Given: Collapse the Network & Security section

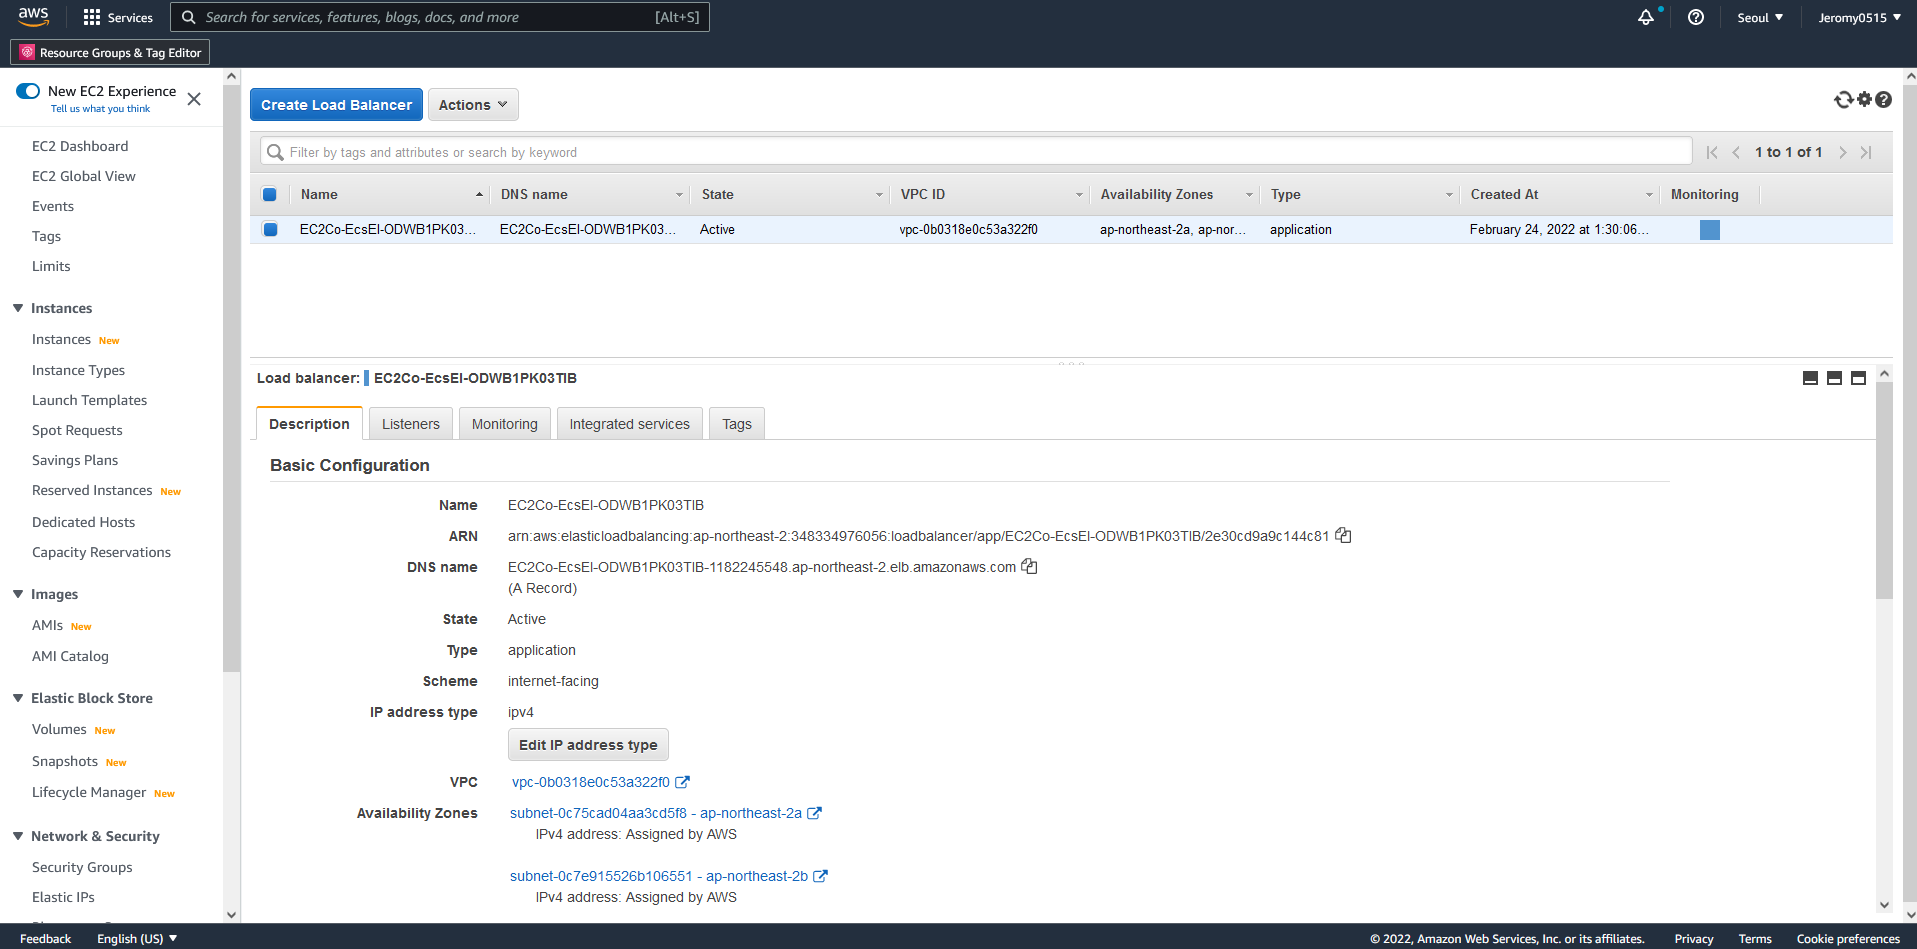Looking at the screenshot, I should pyautogui.click(x=18, y=836).
